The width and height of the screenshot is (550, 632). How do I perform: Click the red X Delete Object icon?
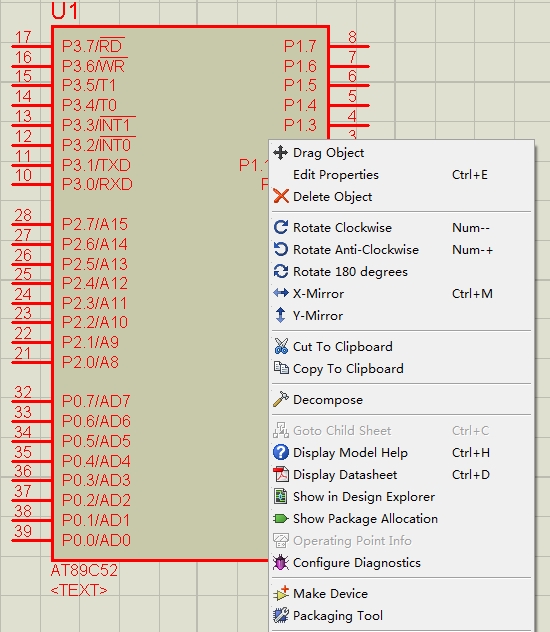(x=280, y=196)
